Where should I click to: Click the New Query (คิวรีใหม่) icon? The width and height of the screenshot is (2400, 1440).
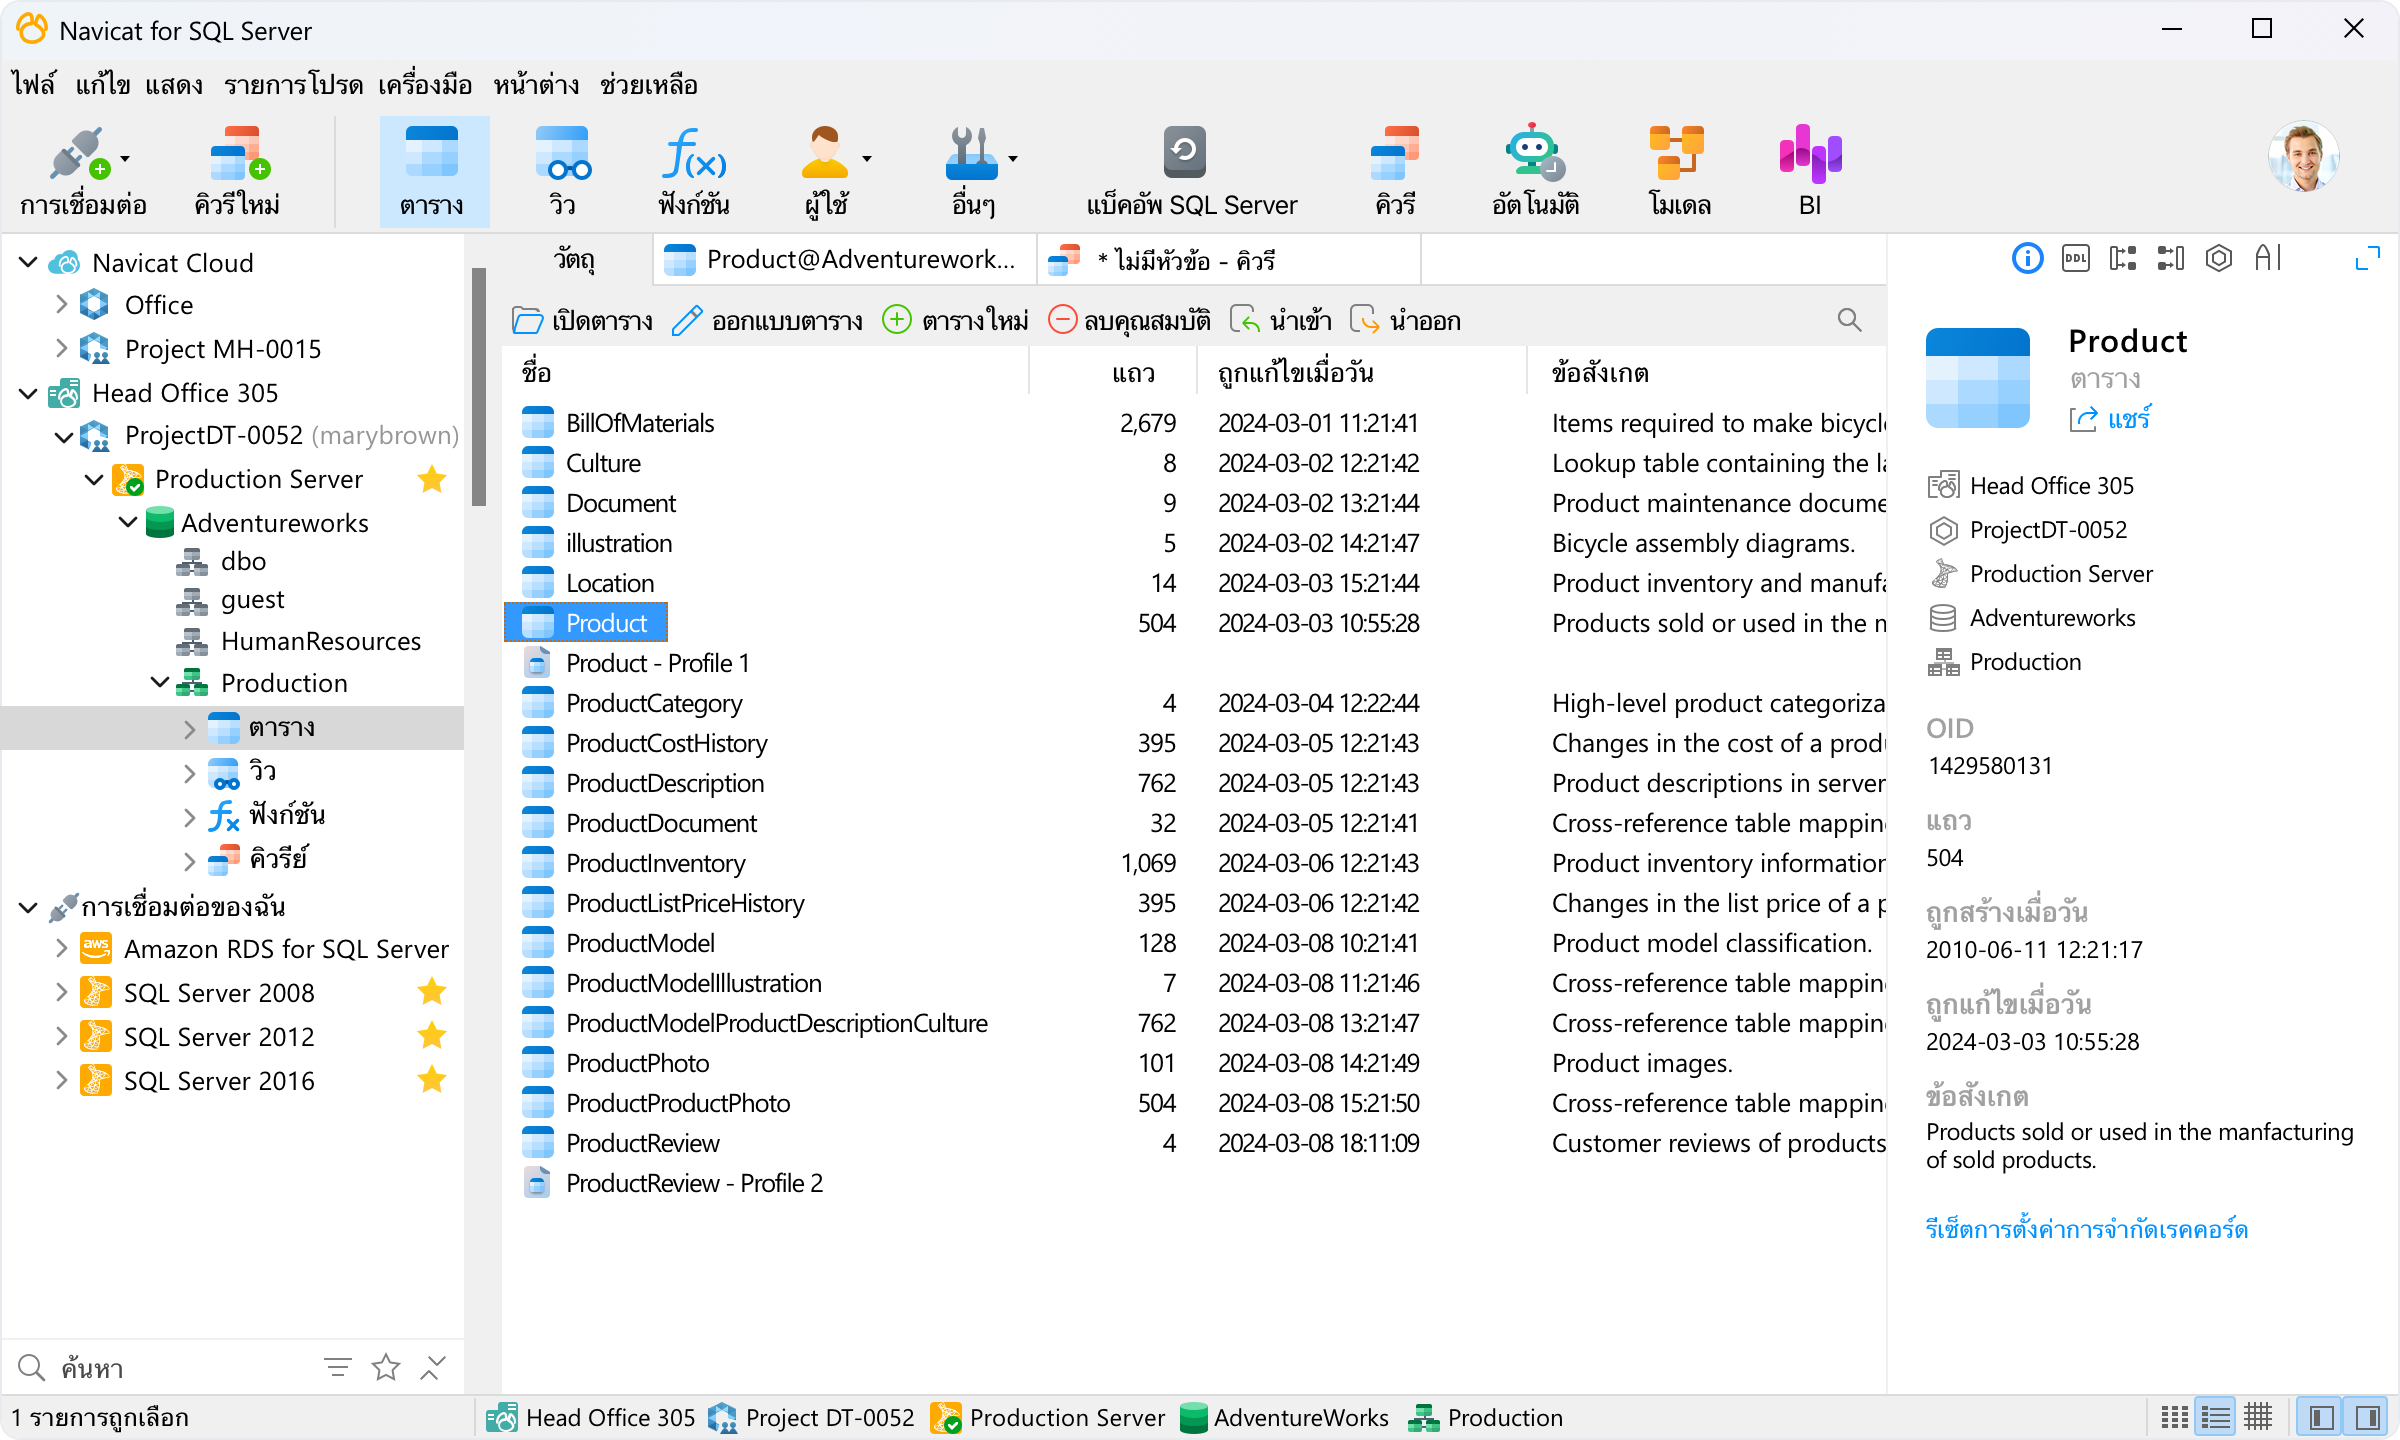pyautogui.click(x=238, y=170)
